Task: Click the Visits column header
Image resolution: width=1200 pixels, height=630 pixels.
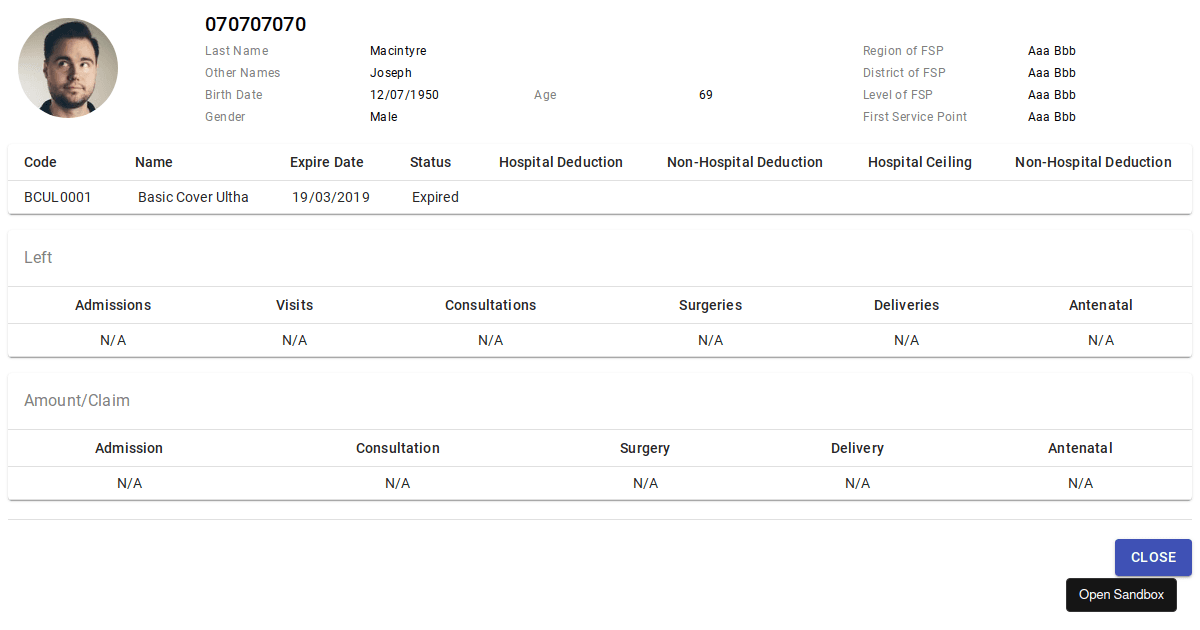Action: pos(294,305)
